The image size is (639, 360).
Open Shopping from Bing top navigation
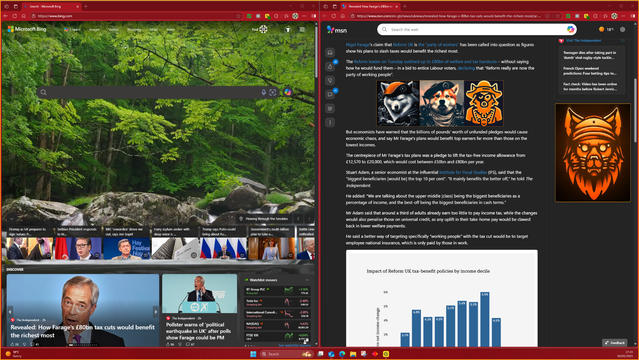coord(134,29)
